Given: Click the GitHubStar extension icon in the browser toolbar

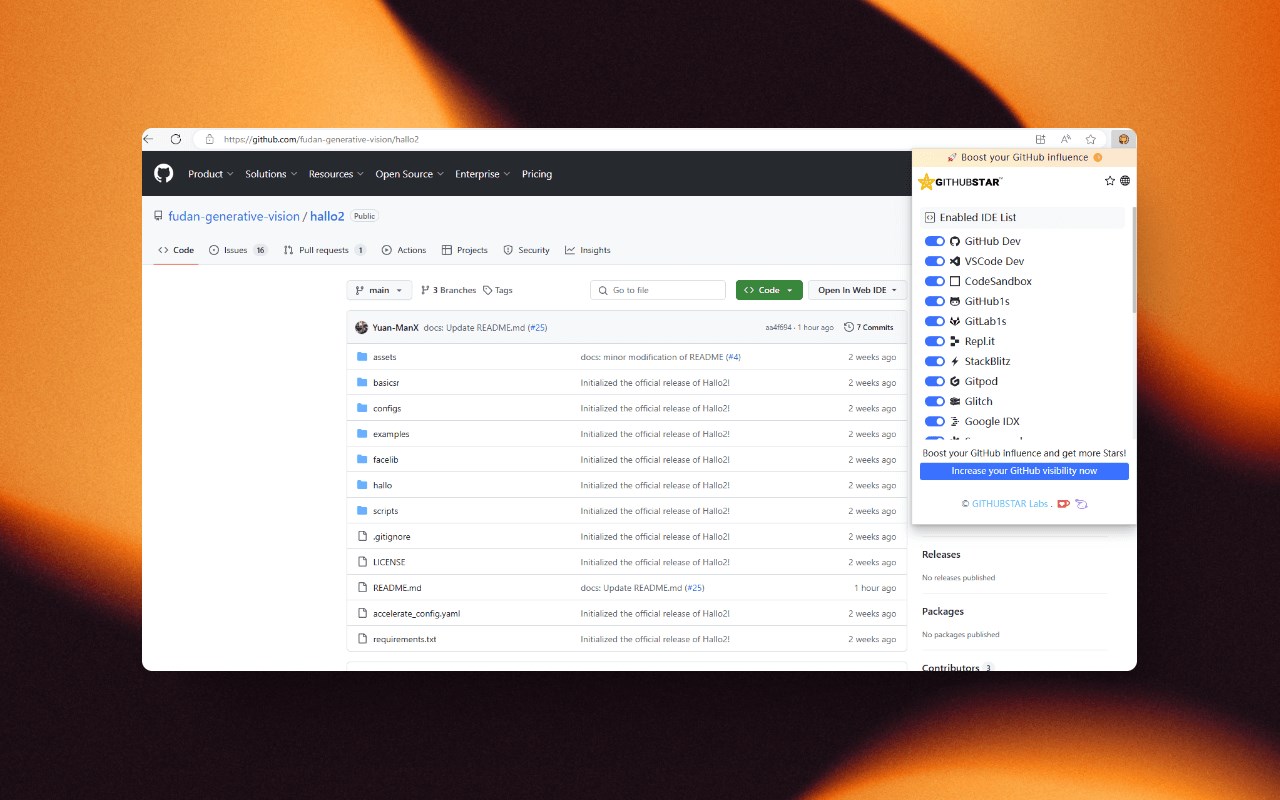Looking at the screenshot, I should [x=1123, y=139].
